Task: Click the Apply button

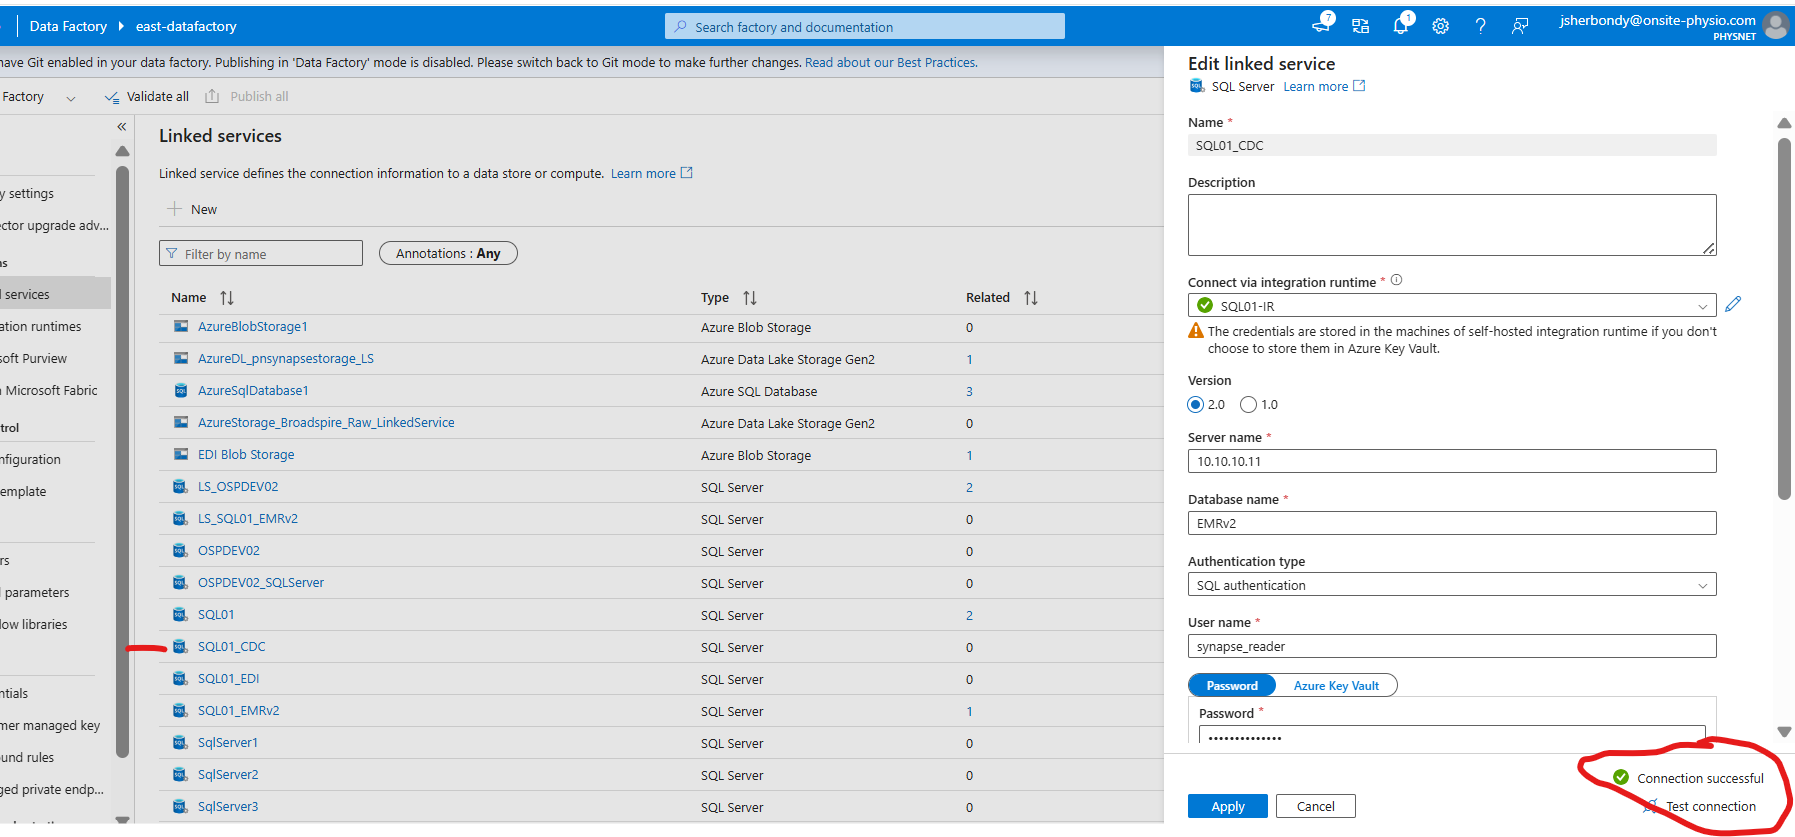Action: tap(1228, 806)
